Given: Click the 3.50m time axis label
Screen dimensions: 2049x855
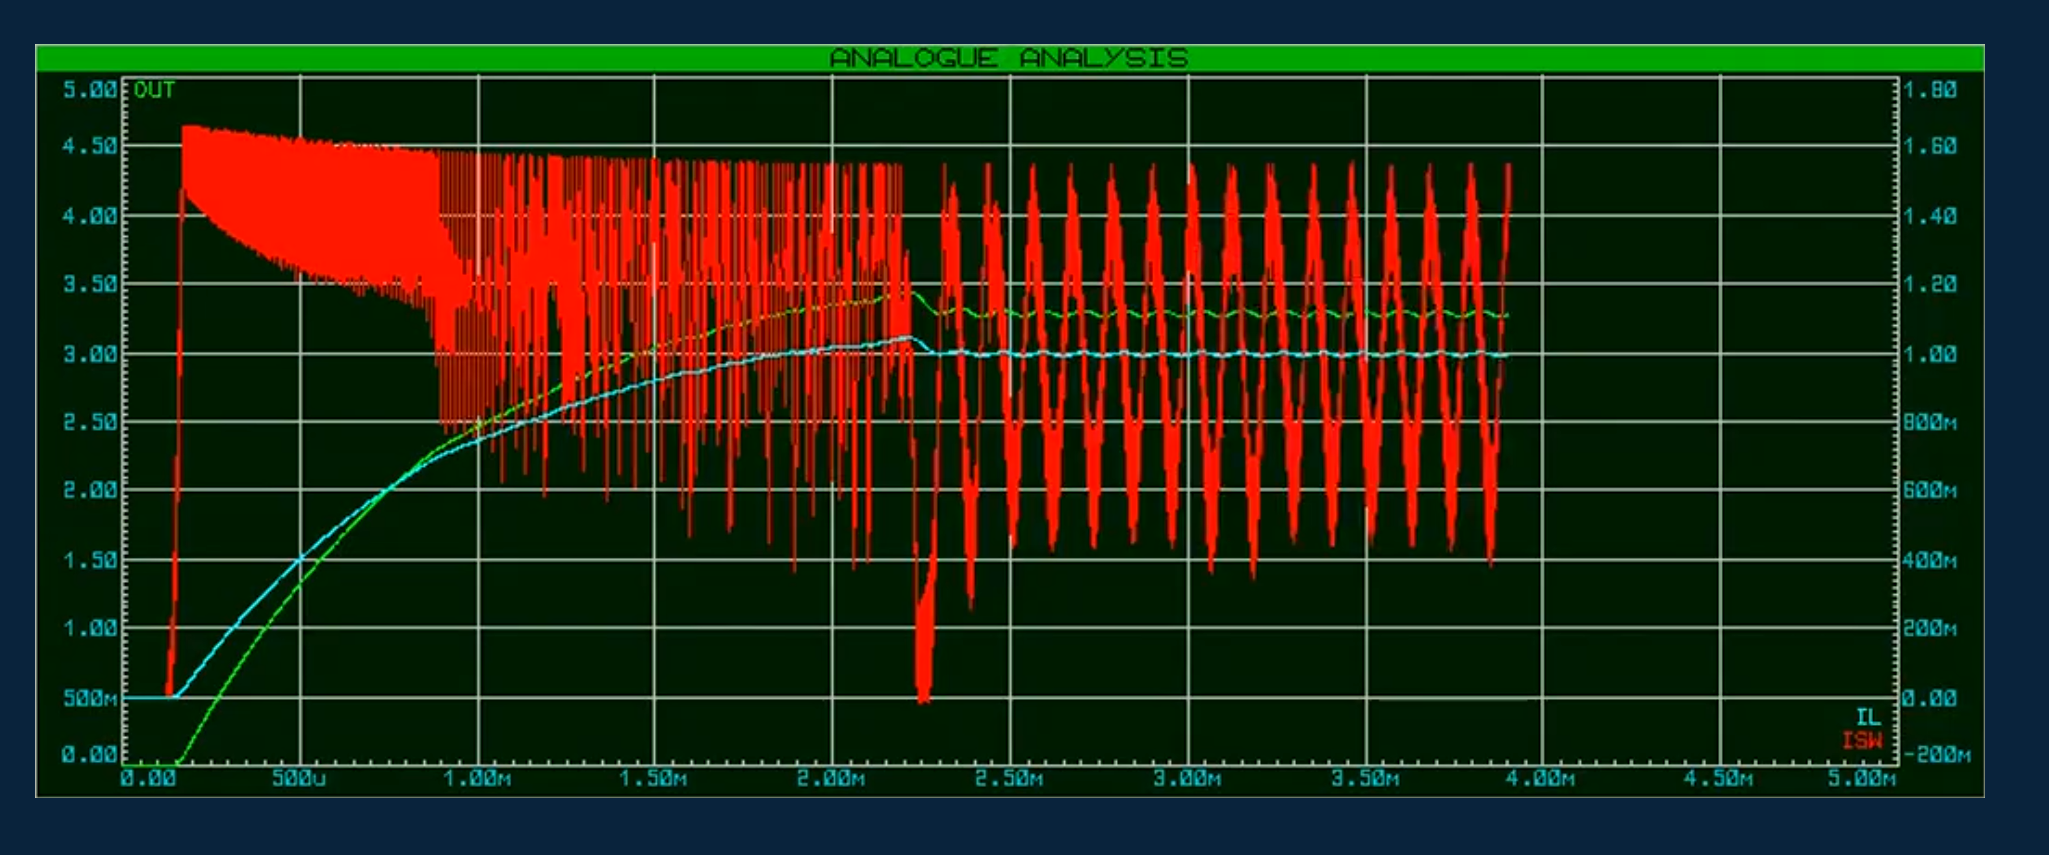Looking at the screenshot, I should point(1365,778).
